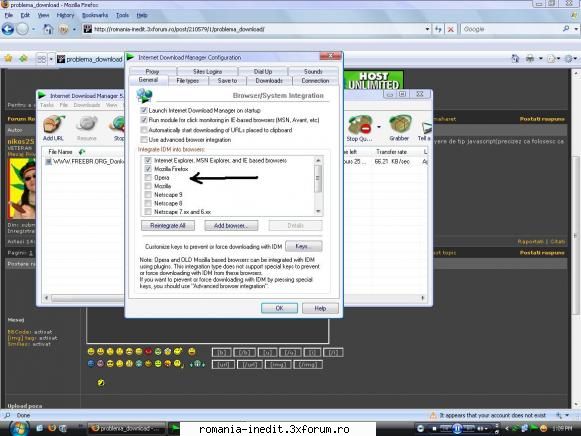Open search engine options dropdown arrow

coord(576,29)
